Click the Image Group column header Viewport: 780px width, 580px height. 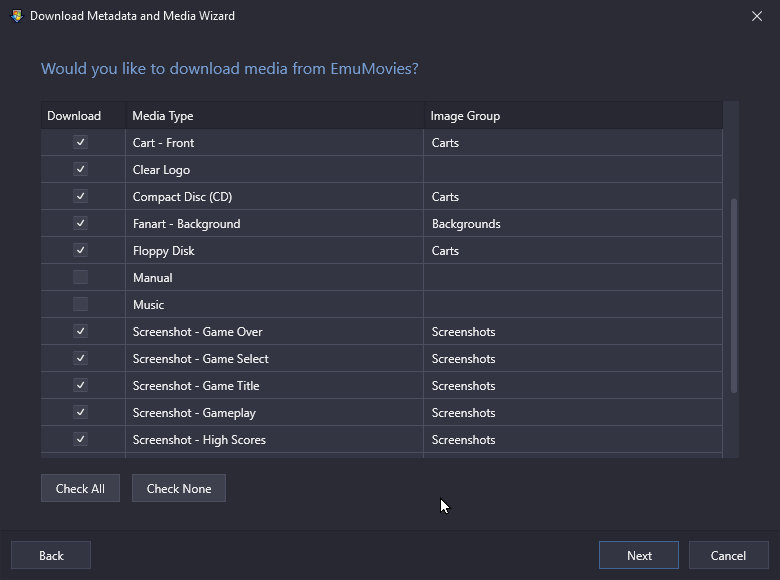click(573, 116)
